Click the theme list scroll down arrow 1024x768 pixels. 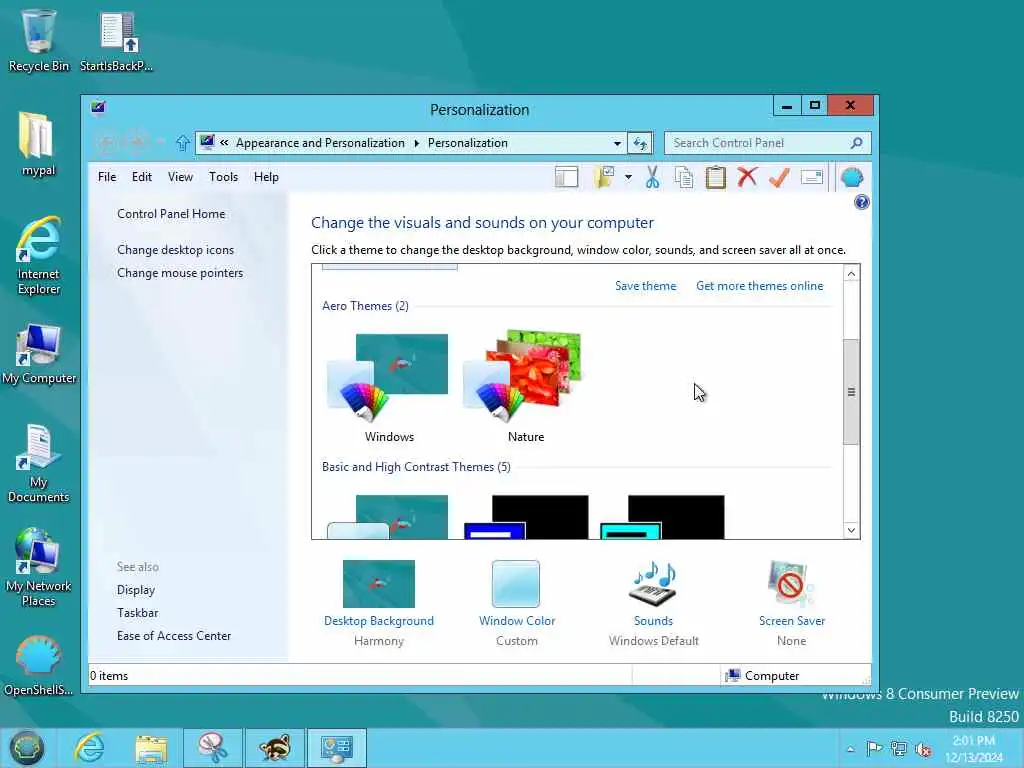851,530
